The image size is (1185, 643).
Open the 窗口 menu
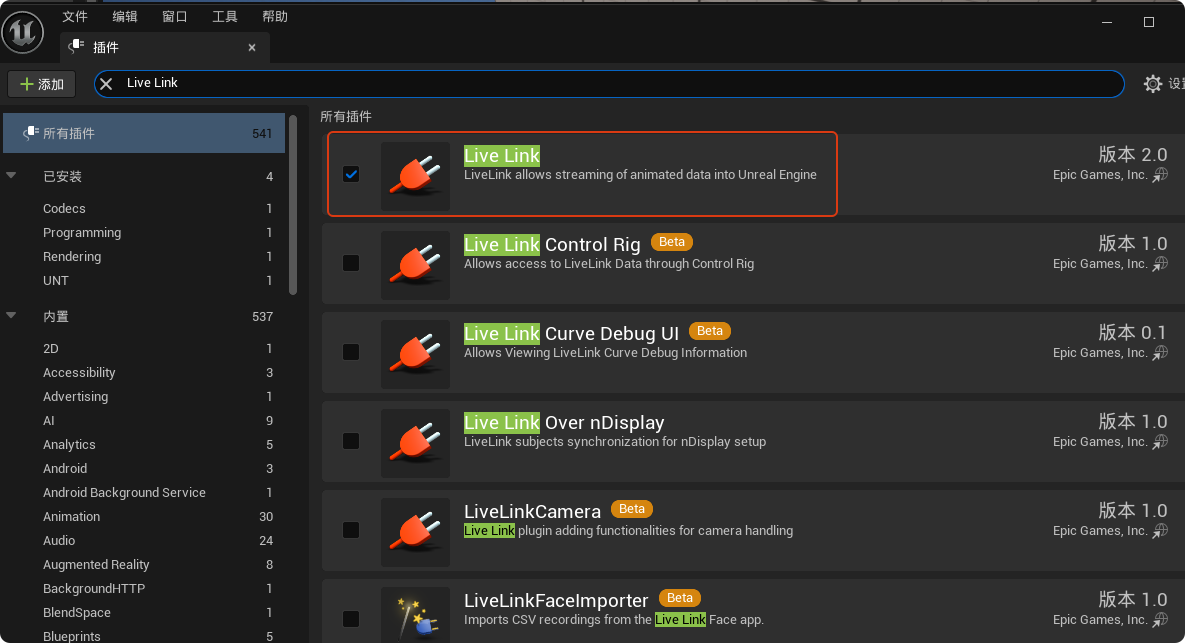[x=175, y=17]
